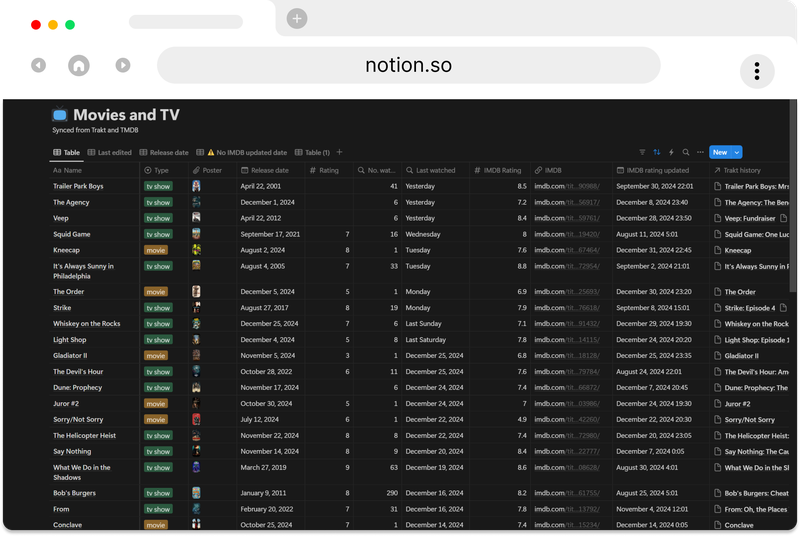This screenshot has width=800, height=536.
Task: Open the Poster column header menu
Action: coord(207,170)
